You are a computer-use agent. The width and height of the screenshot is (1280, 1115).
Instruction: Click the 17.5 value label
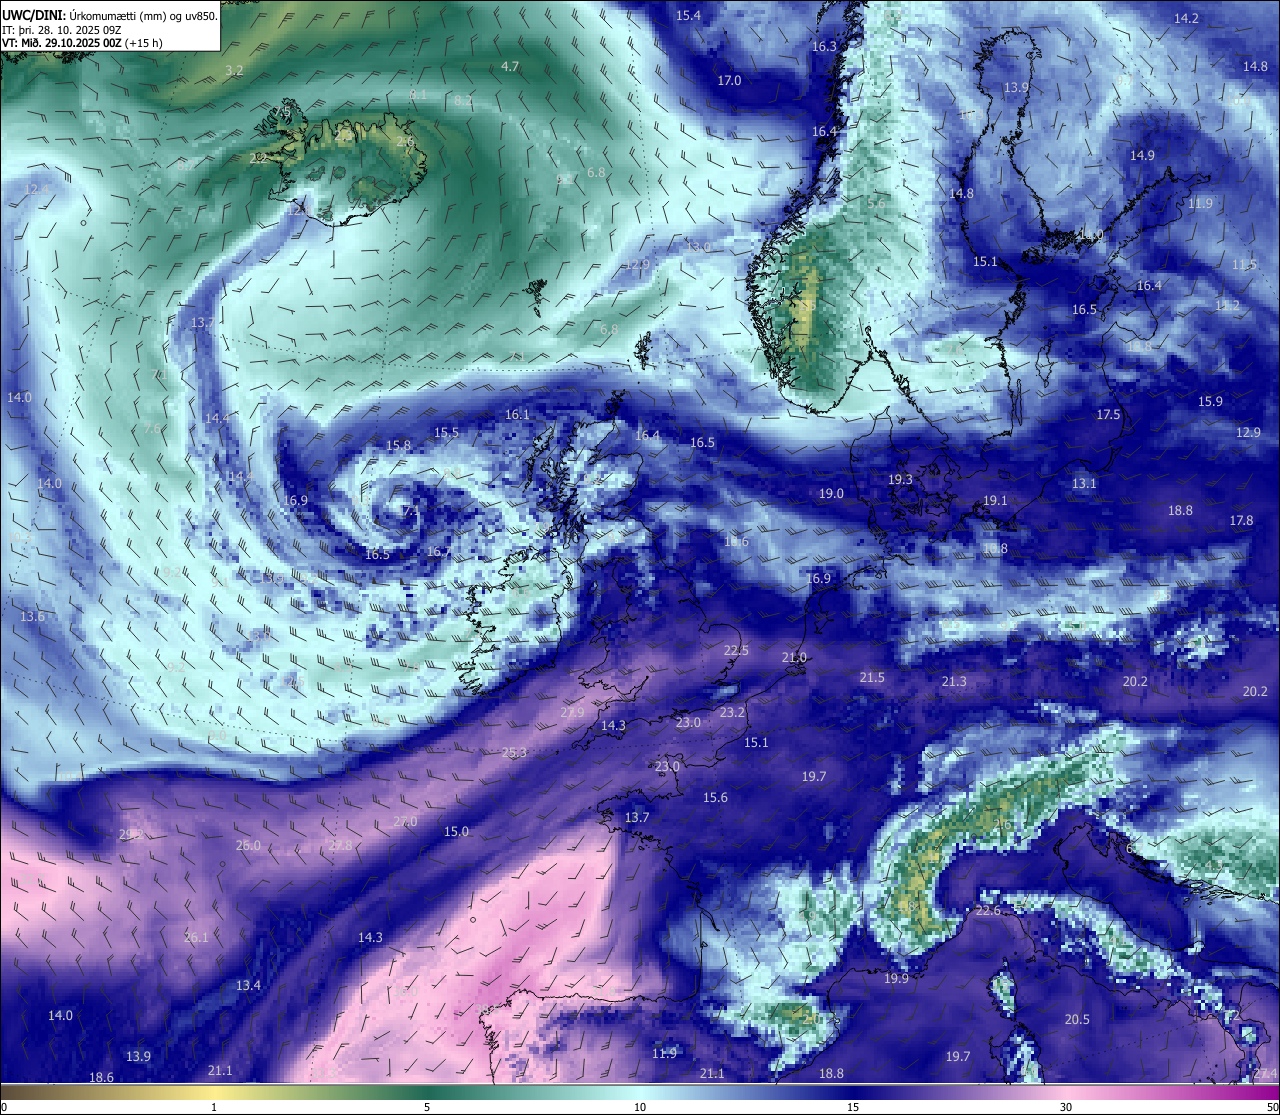(1108, 414)
